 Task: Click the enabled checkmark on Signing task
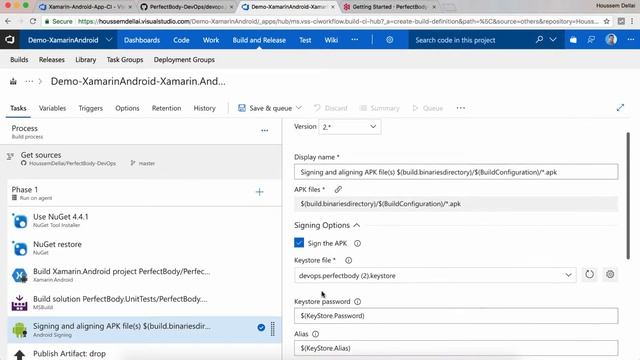pyautogui.click(x=261, y=327)
